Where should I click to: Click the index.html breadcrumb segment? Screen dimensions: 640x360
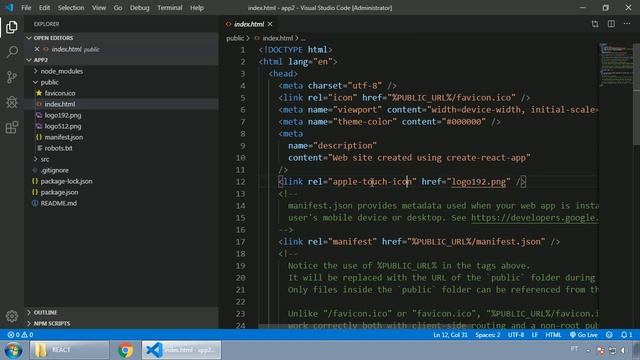[x=278, y=38]
